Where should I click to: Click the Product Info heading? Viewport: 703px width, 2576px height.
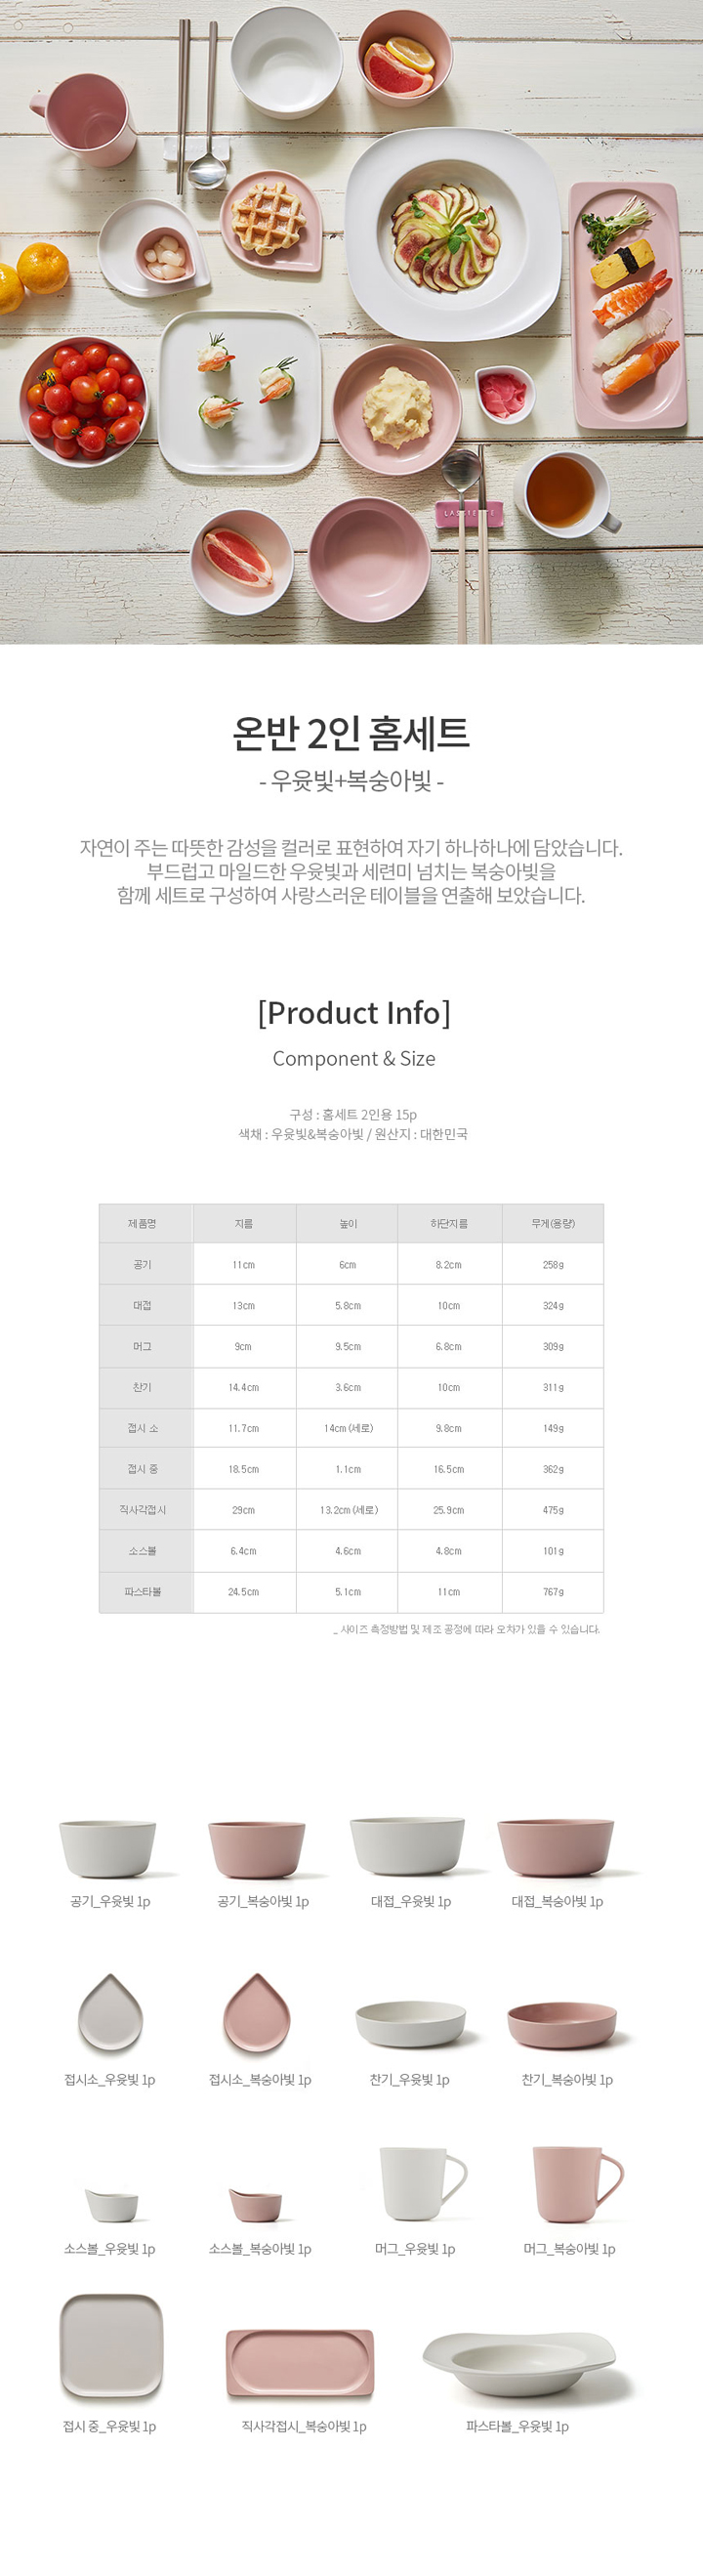coord(354,1012)
